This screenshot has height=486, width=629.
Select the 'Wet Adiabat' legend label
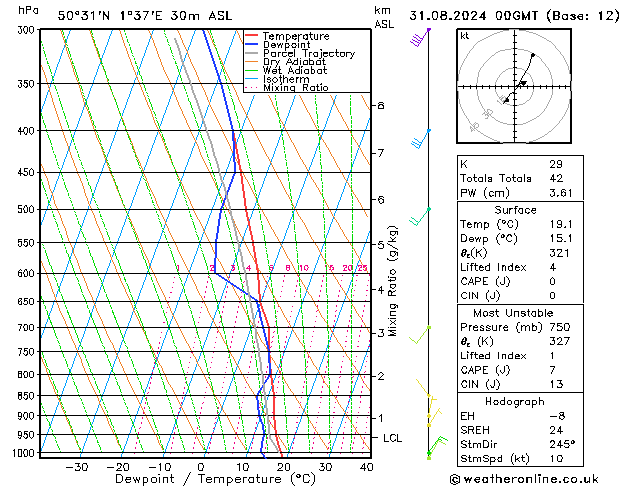coord(295,71)
